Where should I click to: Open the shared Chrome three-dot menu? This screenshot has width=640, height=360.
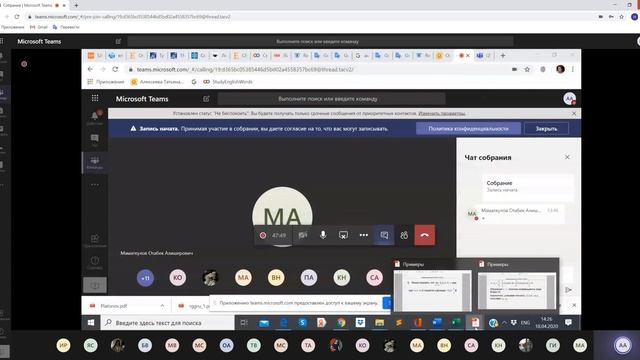coord(573,69)
